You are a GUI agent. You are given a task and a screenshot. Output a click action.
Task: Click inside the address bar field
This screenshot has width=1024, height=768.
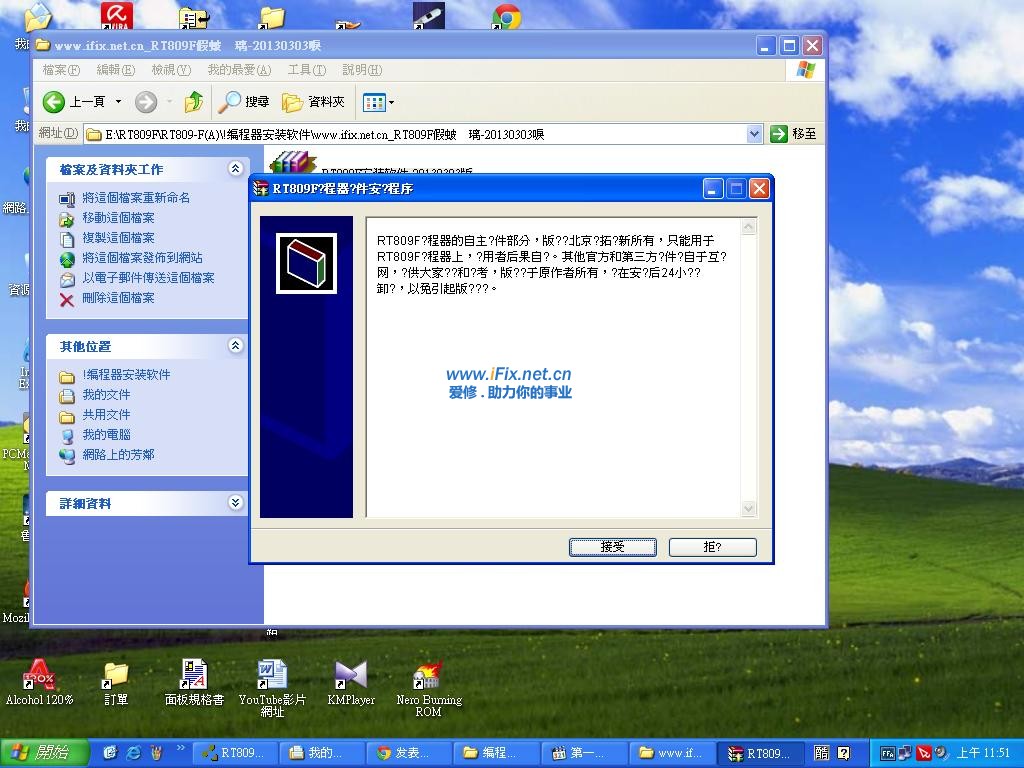(x=400, y=132)
